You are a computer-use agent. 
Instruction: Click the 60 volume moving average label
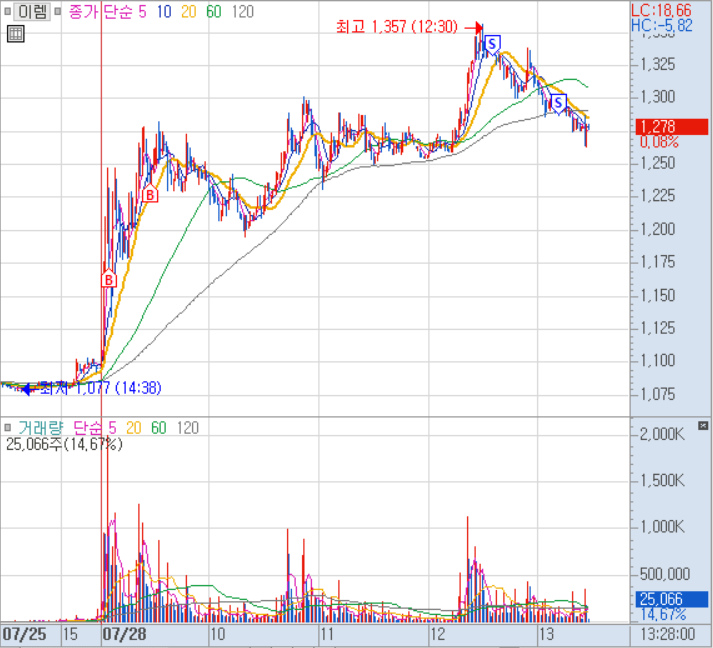(158, 427)
